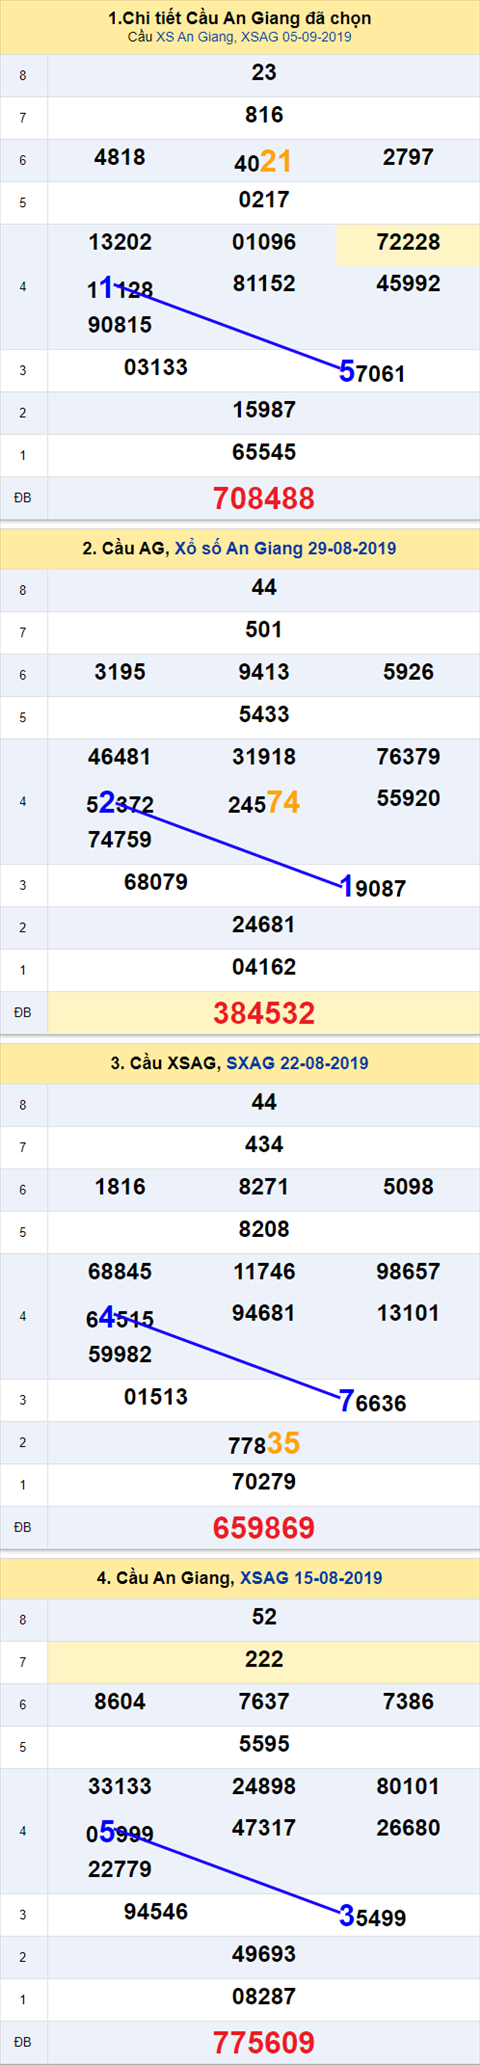Click the number 8604
The width and height of the screenshot is (480, 2065).
pyautogui.click(x=120, y=1701)
